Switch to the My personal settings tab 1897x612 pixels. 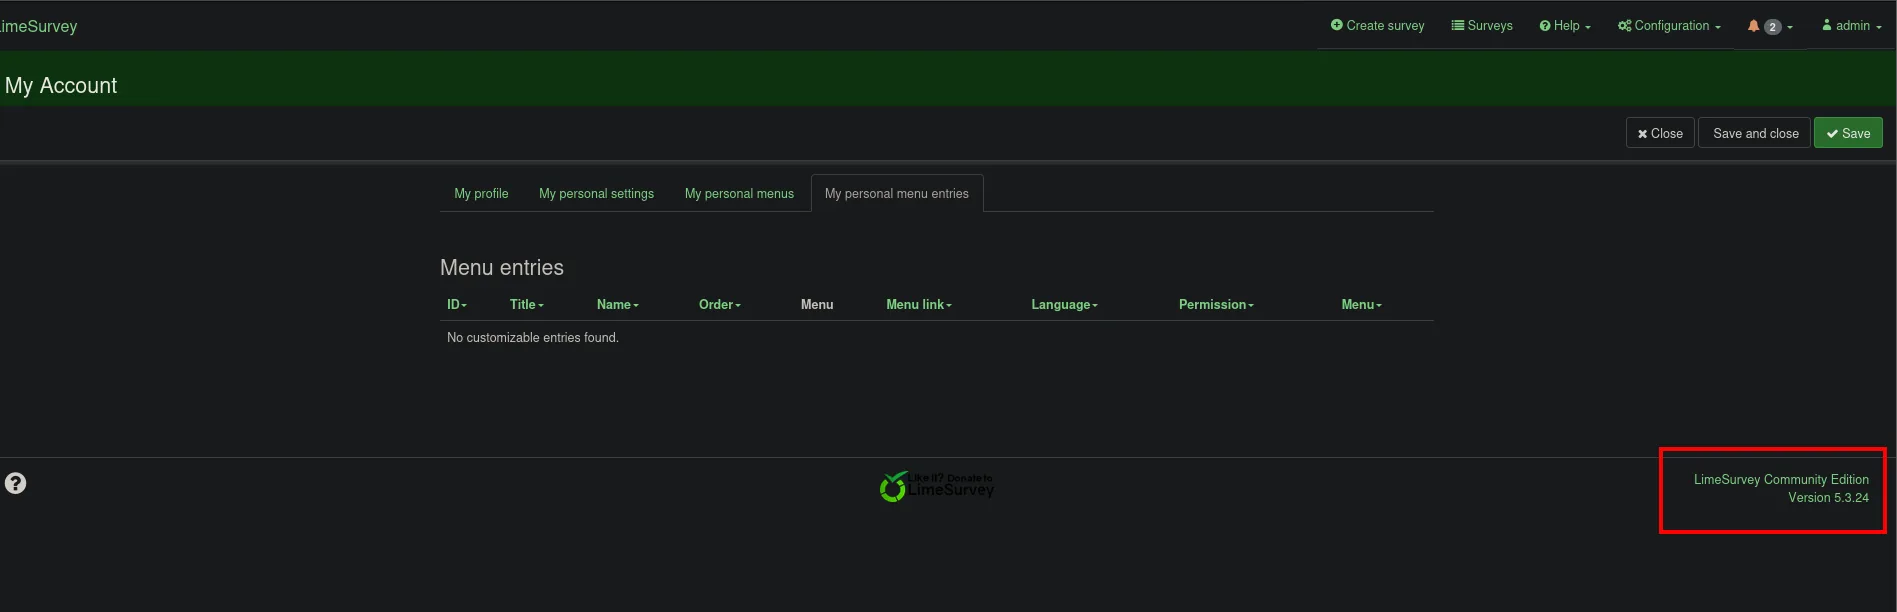coord(596,194)
